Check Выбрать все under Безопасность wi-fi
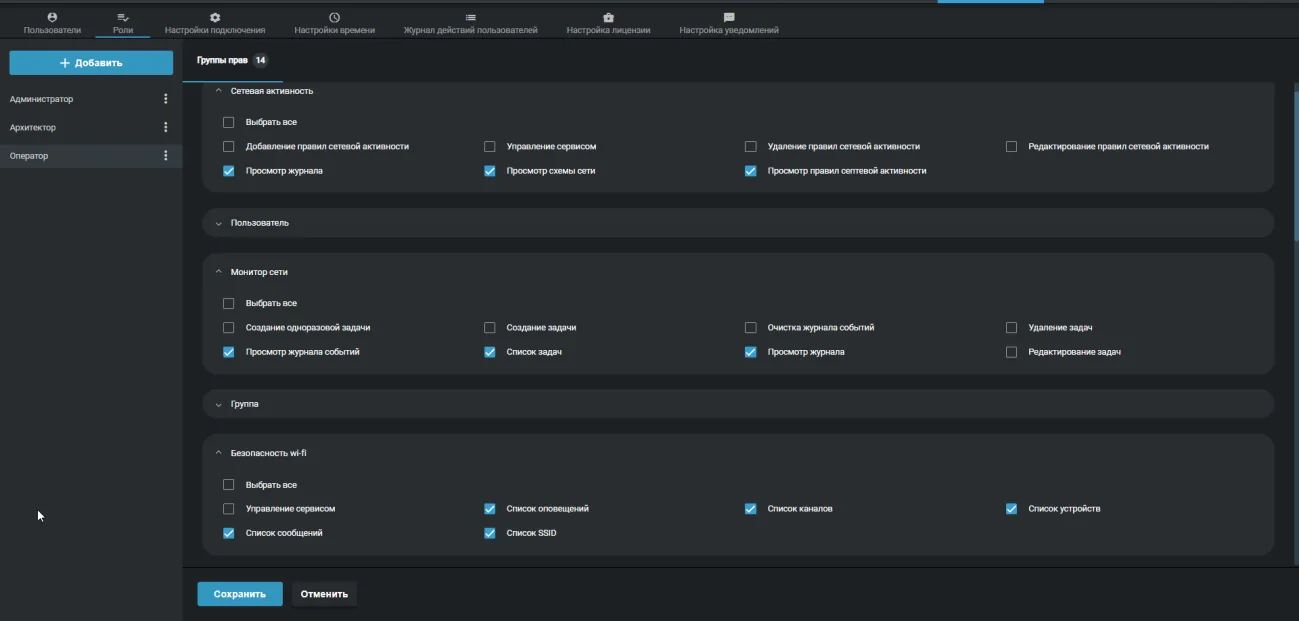 (229, 485)
